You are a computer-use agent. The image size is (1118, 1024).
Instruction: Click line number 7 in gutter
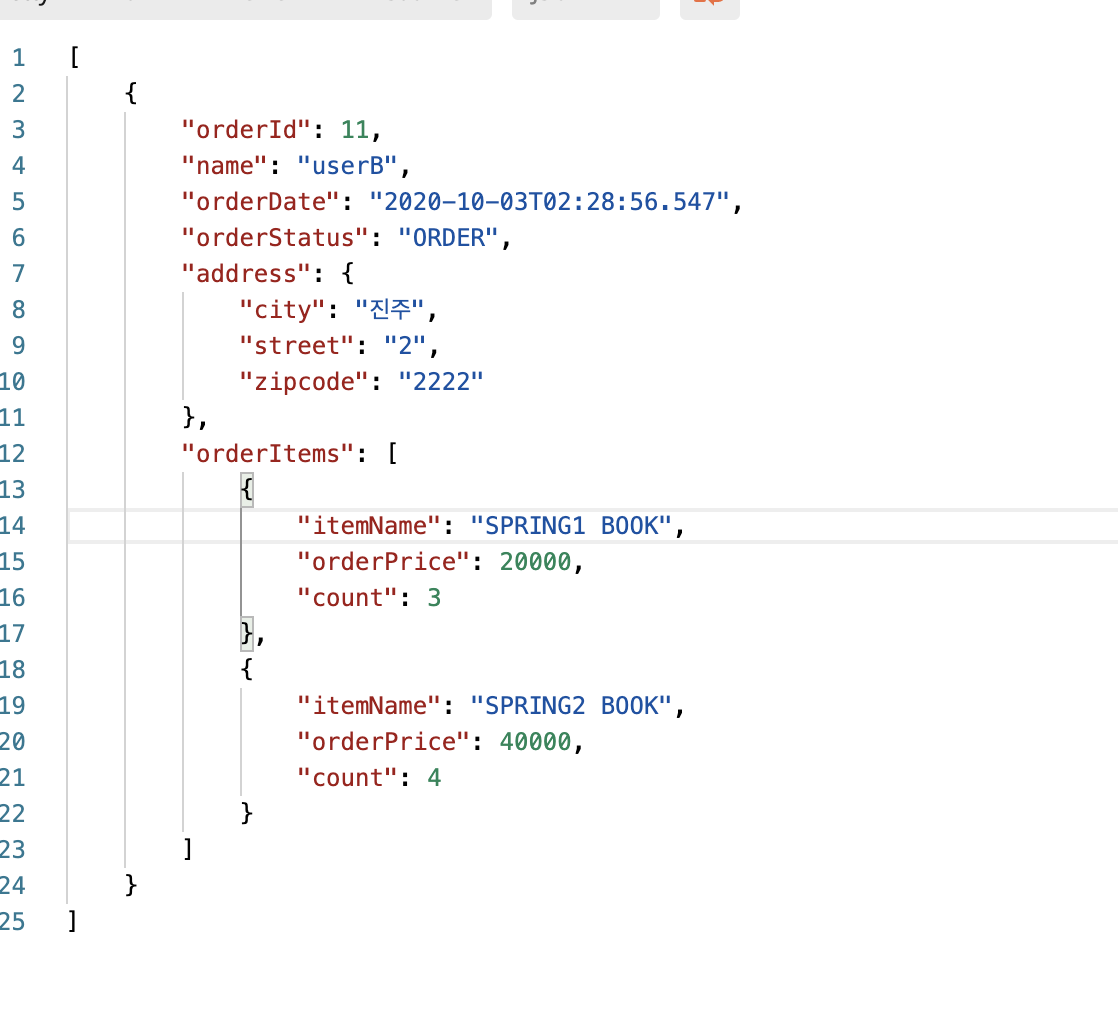pyautogui.click(x=19, y=274)
